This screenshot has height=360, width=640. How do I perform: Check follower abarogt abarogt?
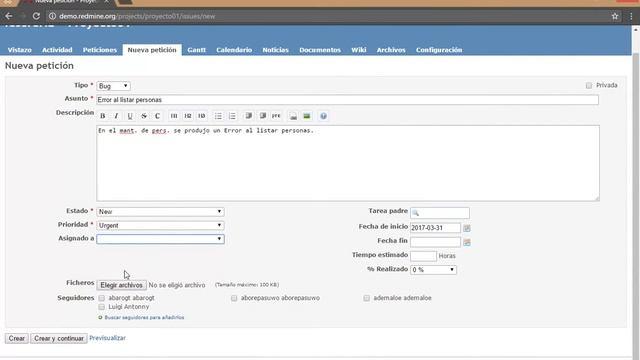coord(102,298)
